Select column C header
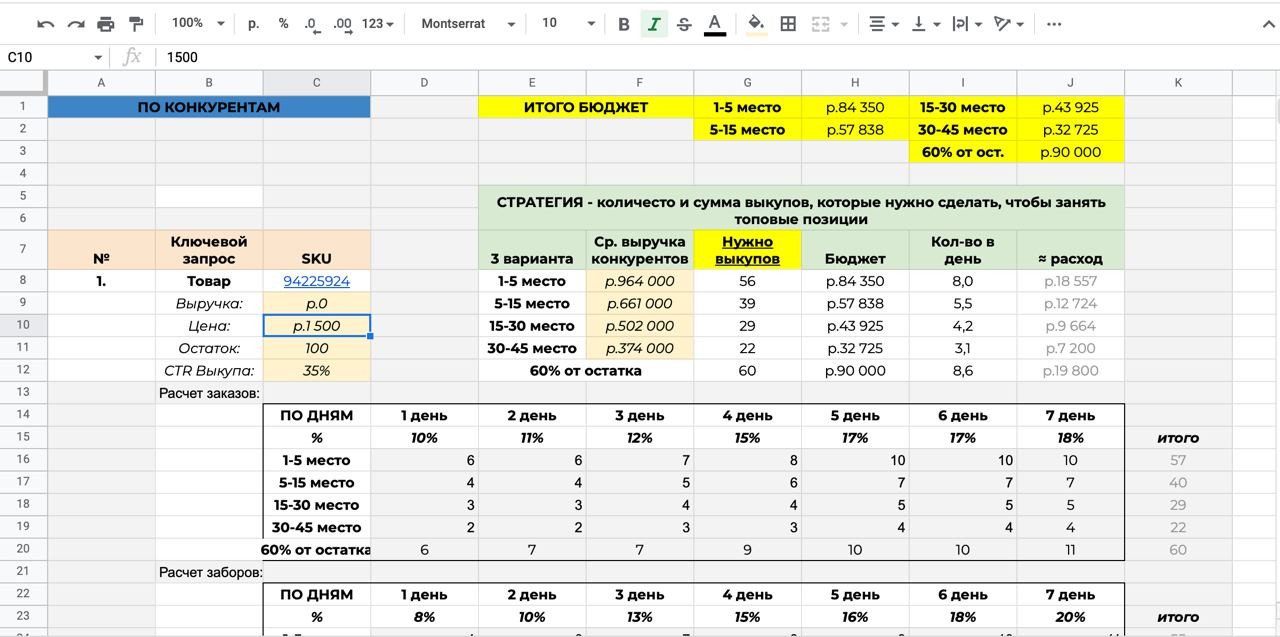This screenshot has width=1280, height=637. click(x=317, y=83)
